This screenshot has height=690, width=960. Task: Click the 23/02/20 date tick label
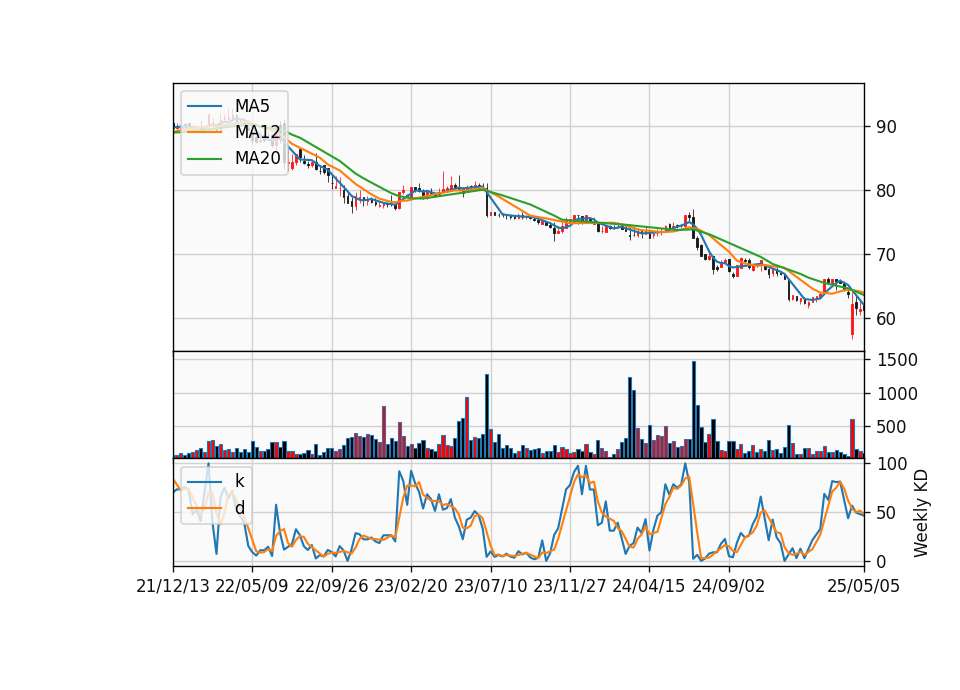(x=411, y=586)
